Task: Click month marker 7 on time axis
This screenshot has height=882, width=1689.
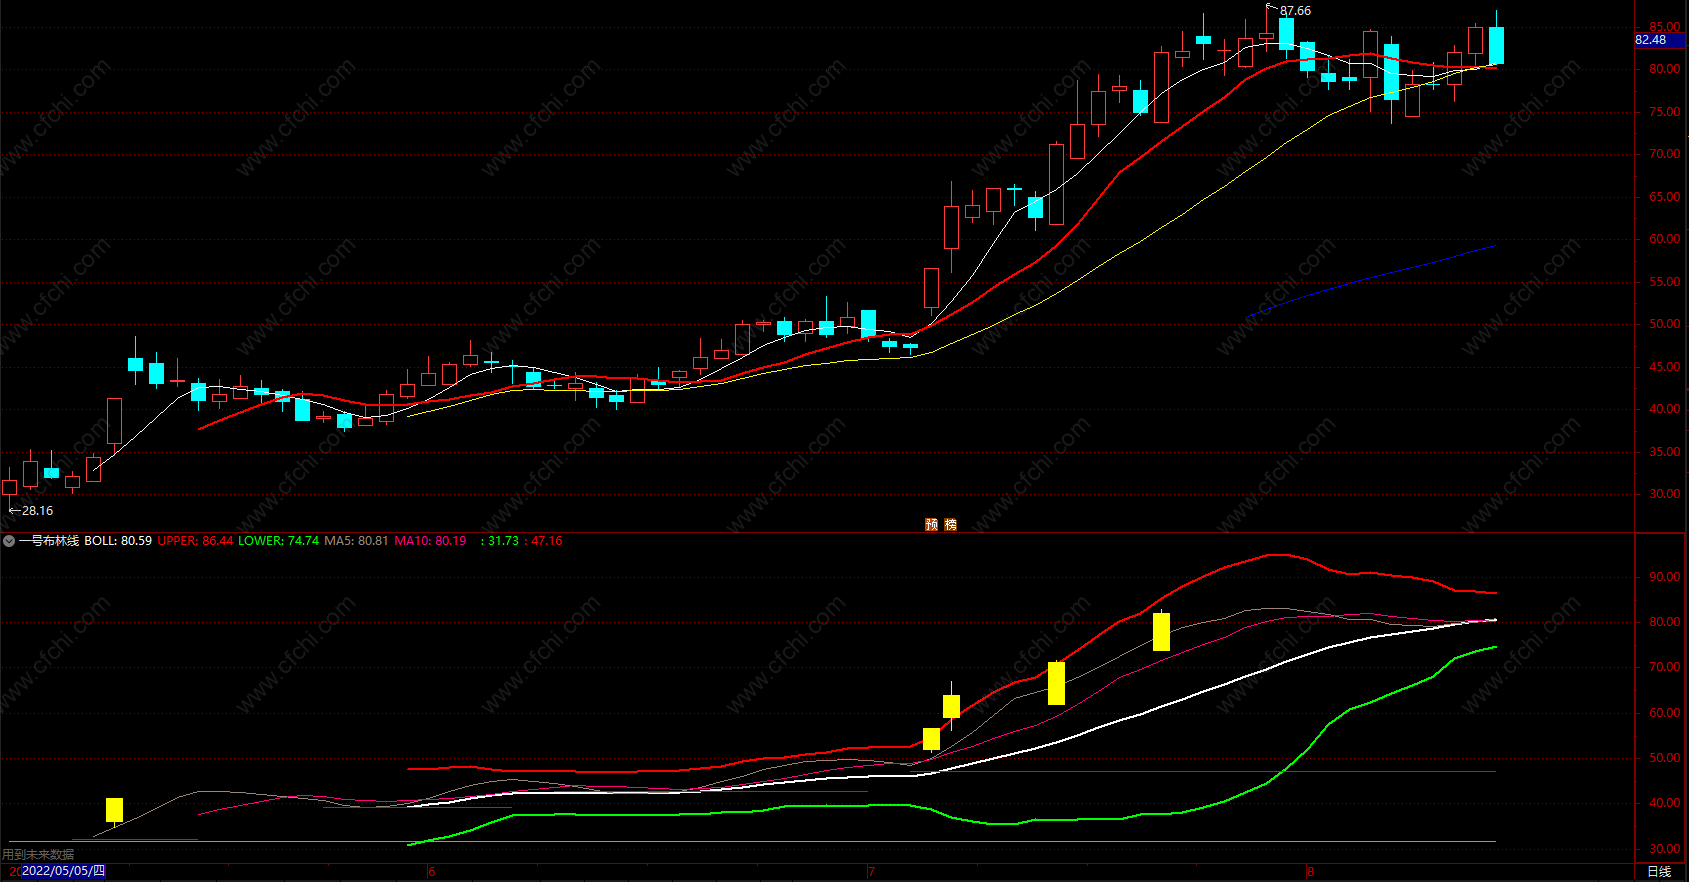Action: [x=871, y=872]
